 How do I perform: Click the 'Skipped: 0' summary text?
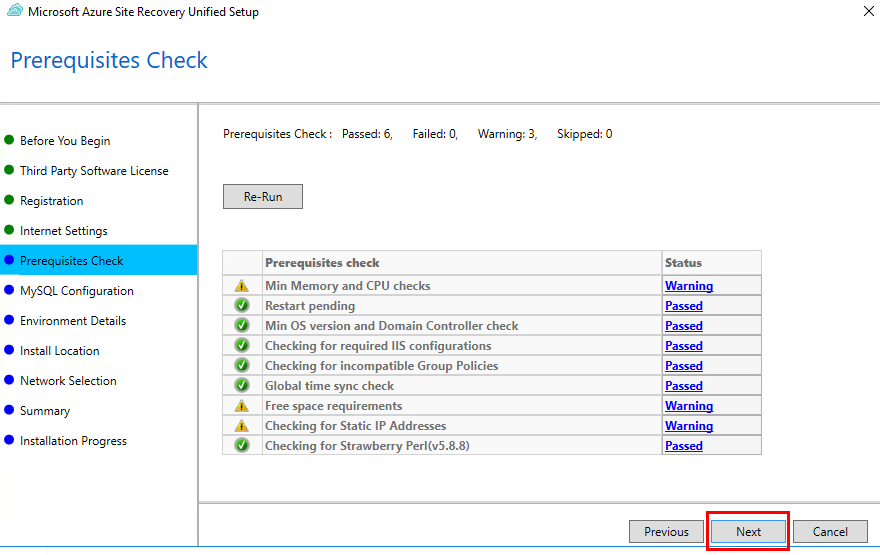click(584, 134)
